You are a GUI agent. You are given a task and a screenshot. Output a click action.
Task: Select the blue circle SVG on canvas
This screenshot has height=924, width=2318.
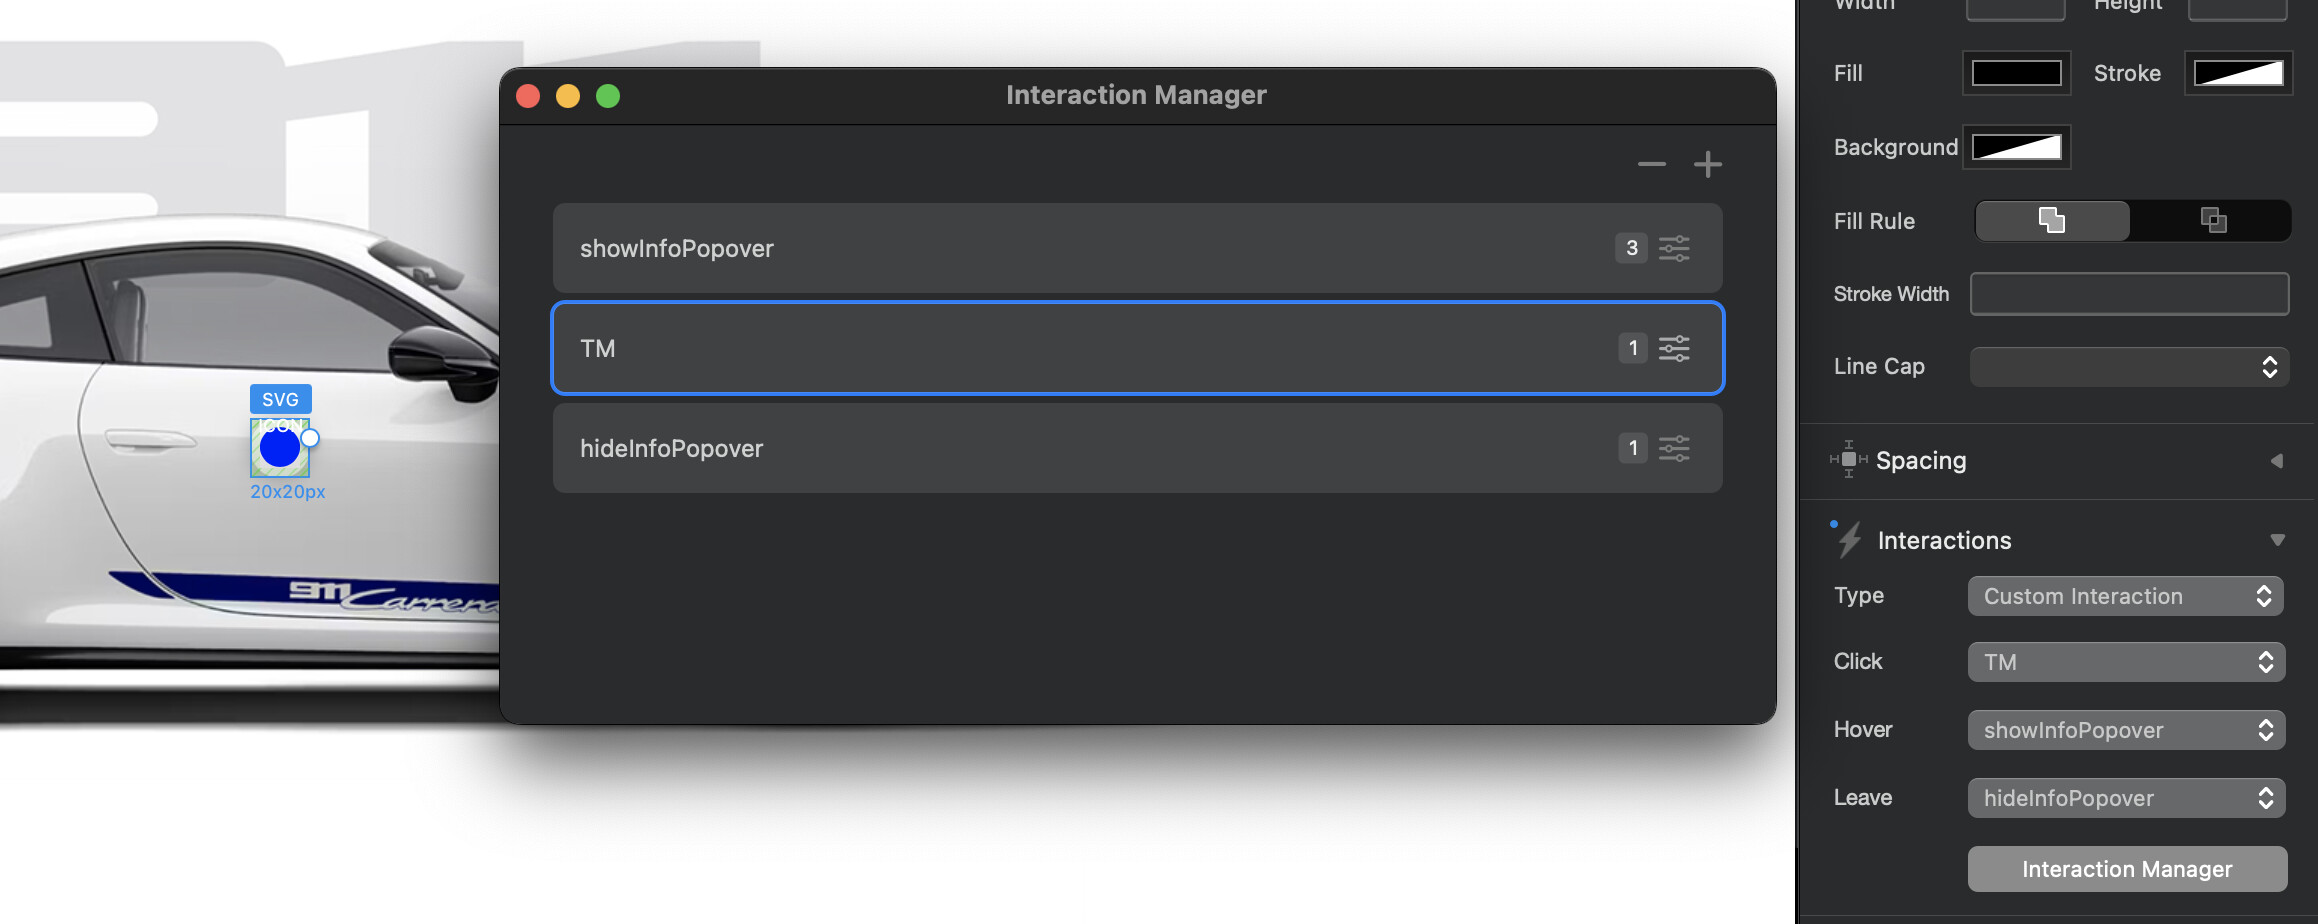point(280,449)
